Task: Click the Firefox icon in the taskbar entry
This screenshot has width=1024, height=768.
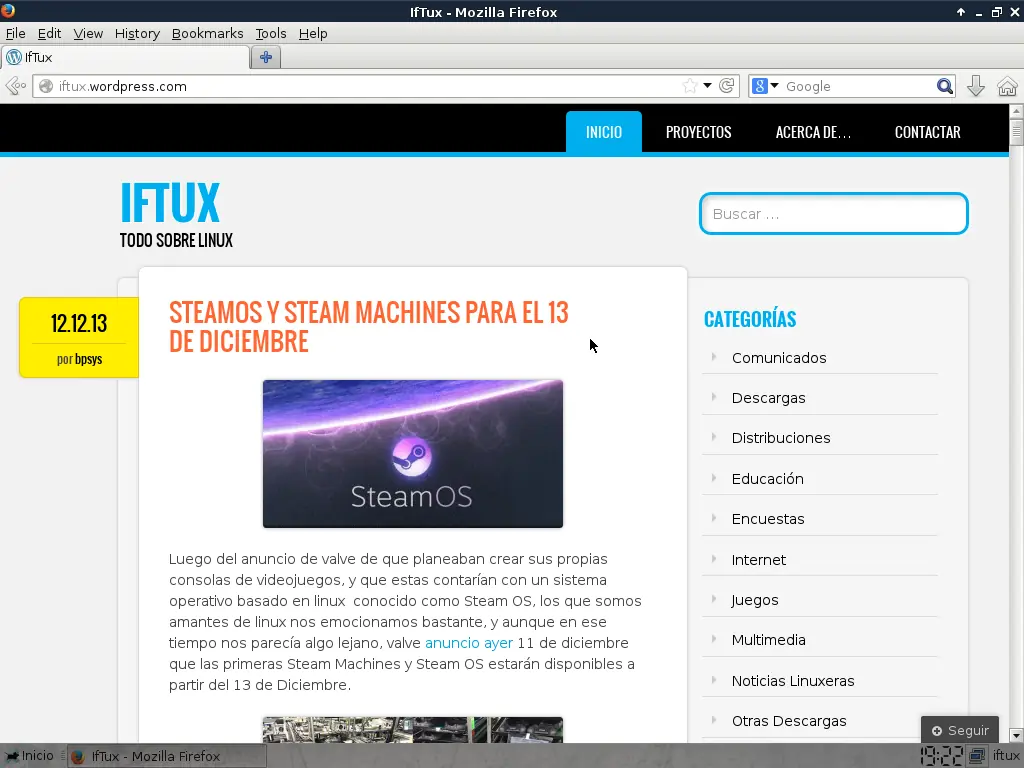Action: 78,756
